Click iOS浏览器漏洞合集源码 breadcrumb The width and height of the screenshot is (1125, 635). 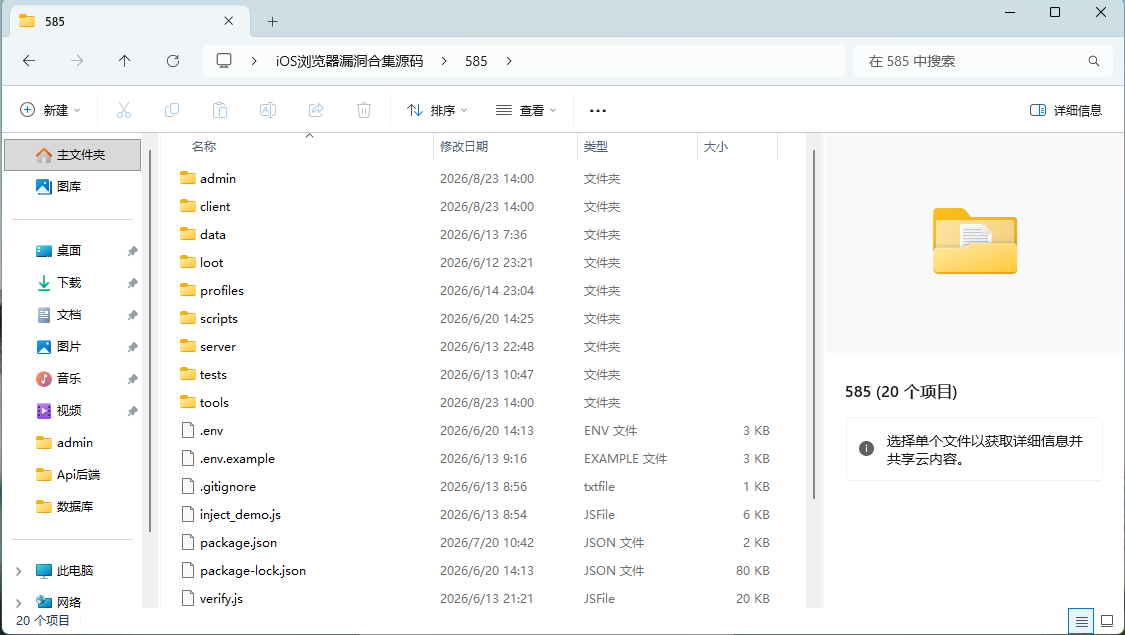(349, 61)
